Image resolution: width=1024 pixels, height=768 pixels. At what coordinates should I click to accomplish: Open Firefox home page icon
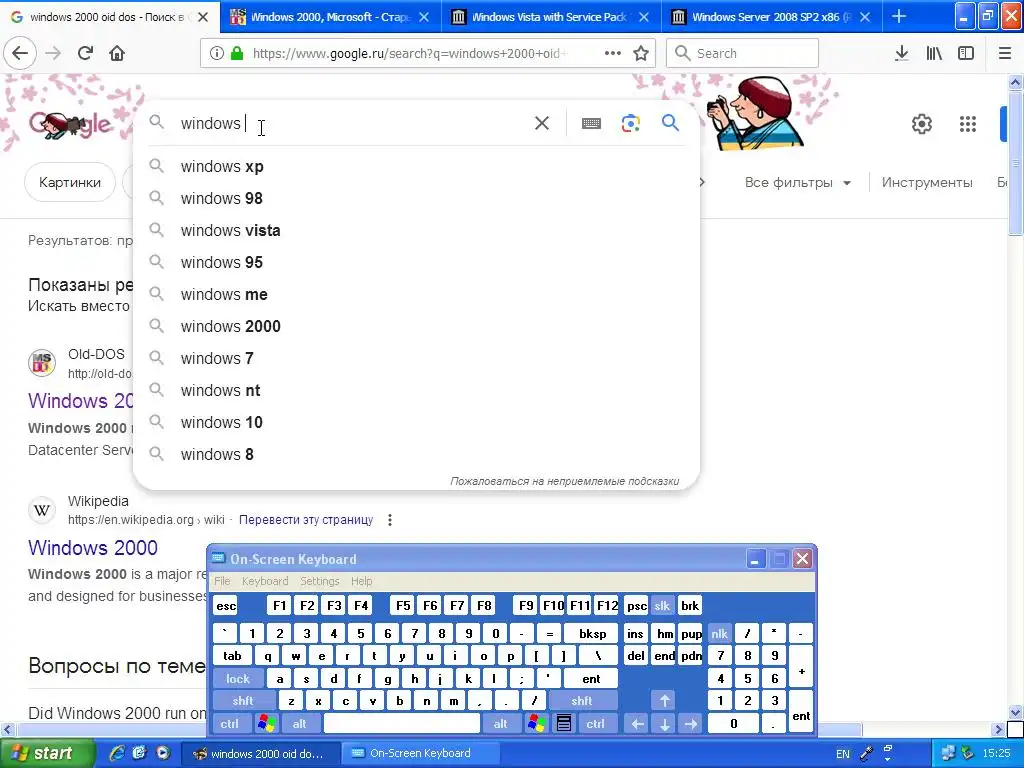tap(117, 53)
